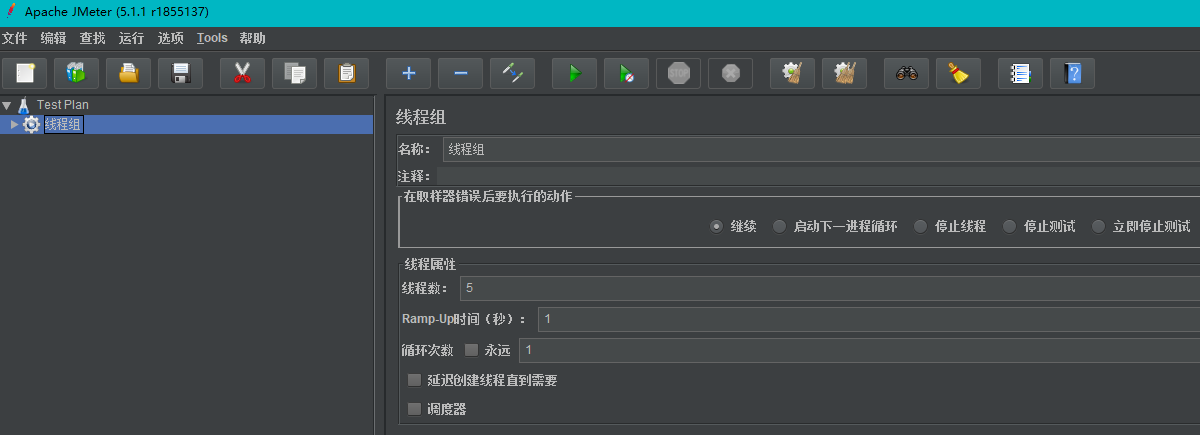
Task: Click the Test Plan flask icon
Action: [24, 104]
